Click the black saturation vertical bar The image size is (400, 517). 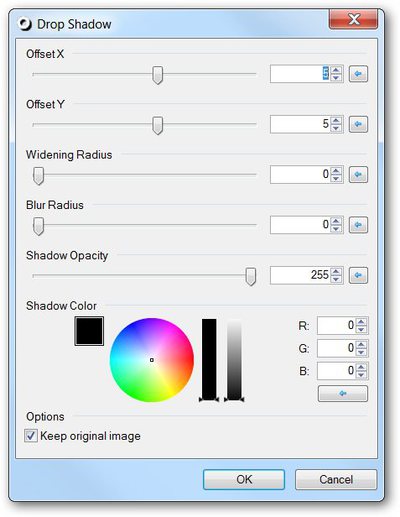pyautogui.click(x=209, y=359)
